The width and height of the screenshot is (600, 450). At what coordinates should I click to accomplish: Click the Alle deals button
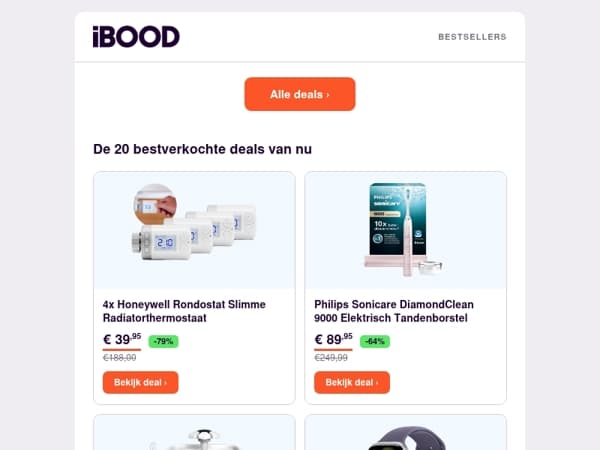coord(300,94)
